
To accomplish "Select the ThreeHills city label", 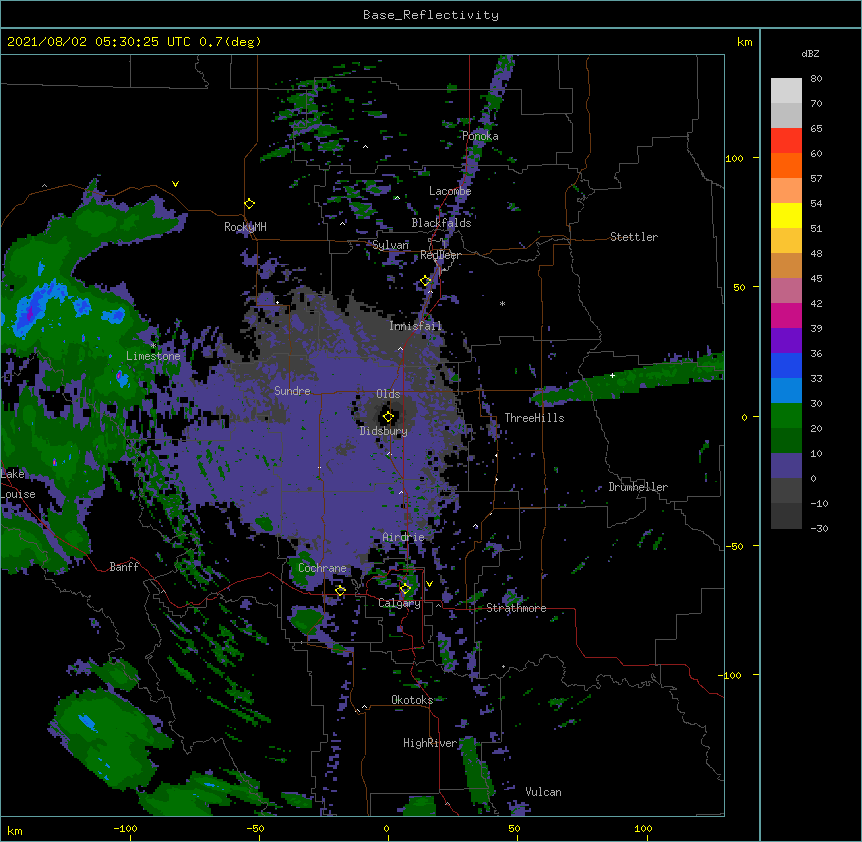I will 534,418.
